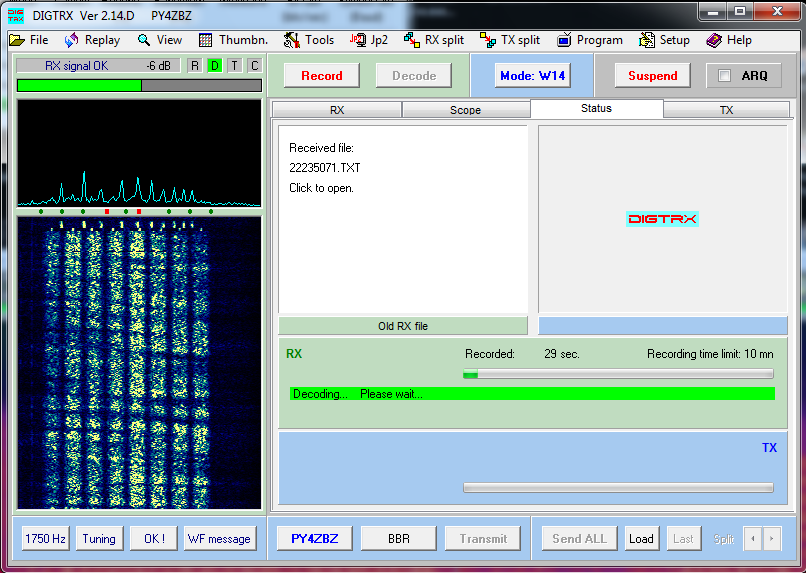Image resolution: width=806 pixels, height=573 pixels.
Task: Toggle the green D indicator button
Action: (214, 66)
